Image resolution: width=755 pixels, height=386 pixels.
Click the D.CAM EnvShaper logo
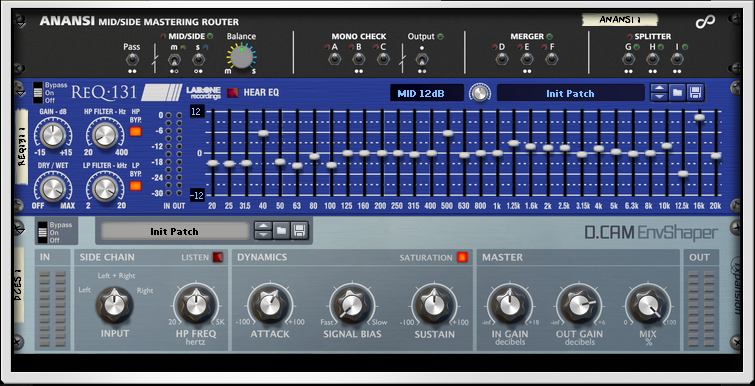click(651, 232)
